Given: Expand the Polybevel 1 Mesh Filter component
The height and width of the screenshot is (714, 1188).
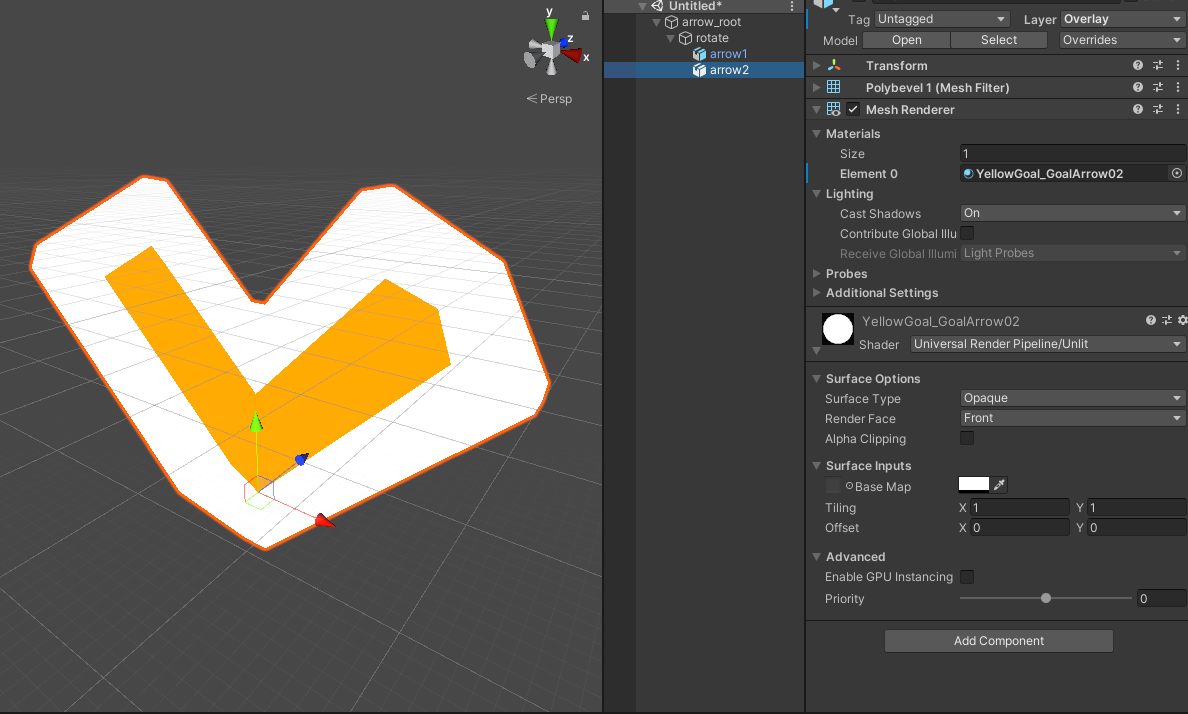Looking at the screenshot, I should click(x=816, y=87).
